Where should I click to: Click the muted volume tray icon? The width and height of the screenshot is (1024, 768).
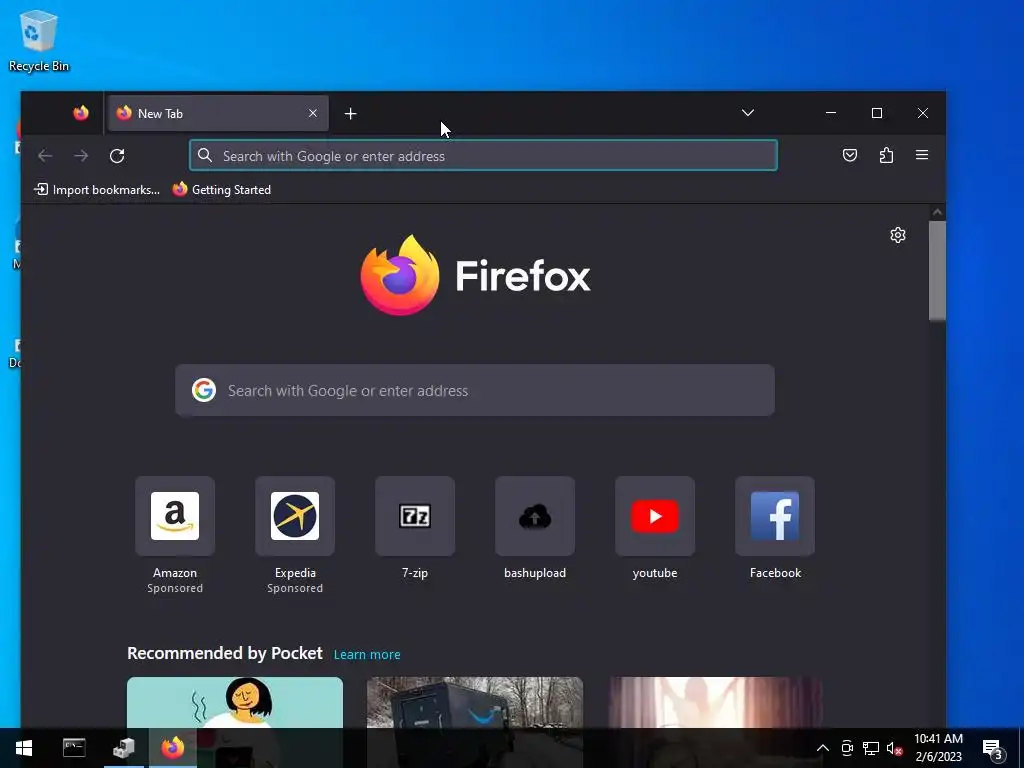894,748
